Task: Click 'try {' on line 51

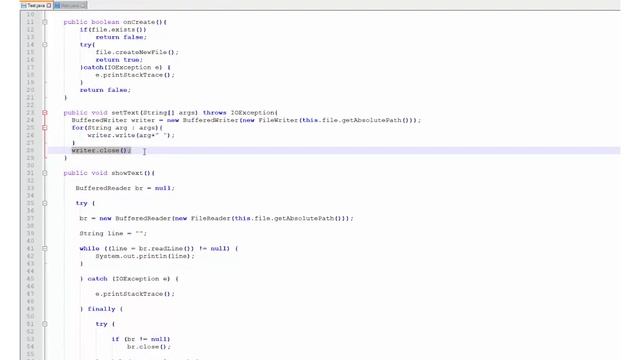Action: click(x=105, y=324)
